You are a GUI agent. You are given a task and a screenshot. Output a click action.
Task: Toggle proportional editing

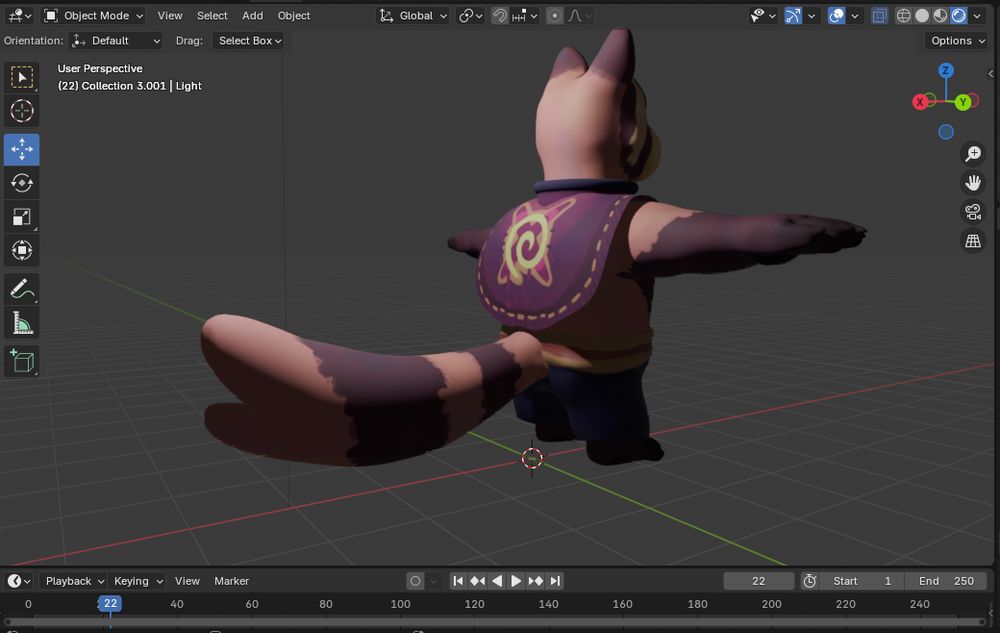[x=555, y=16]
